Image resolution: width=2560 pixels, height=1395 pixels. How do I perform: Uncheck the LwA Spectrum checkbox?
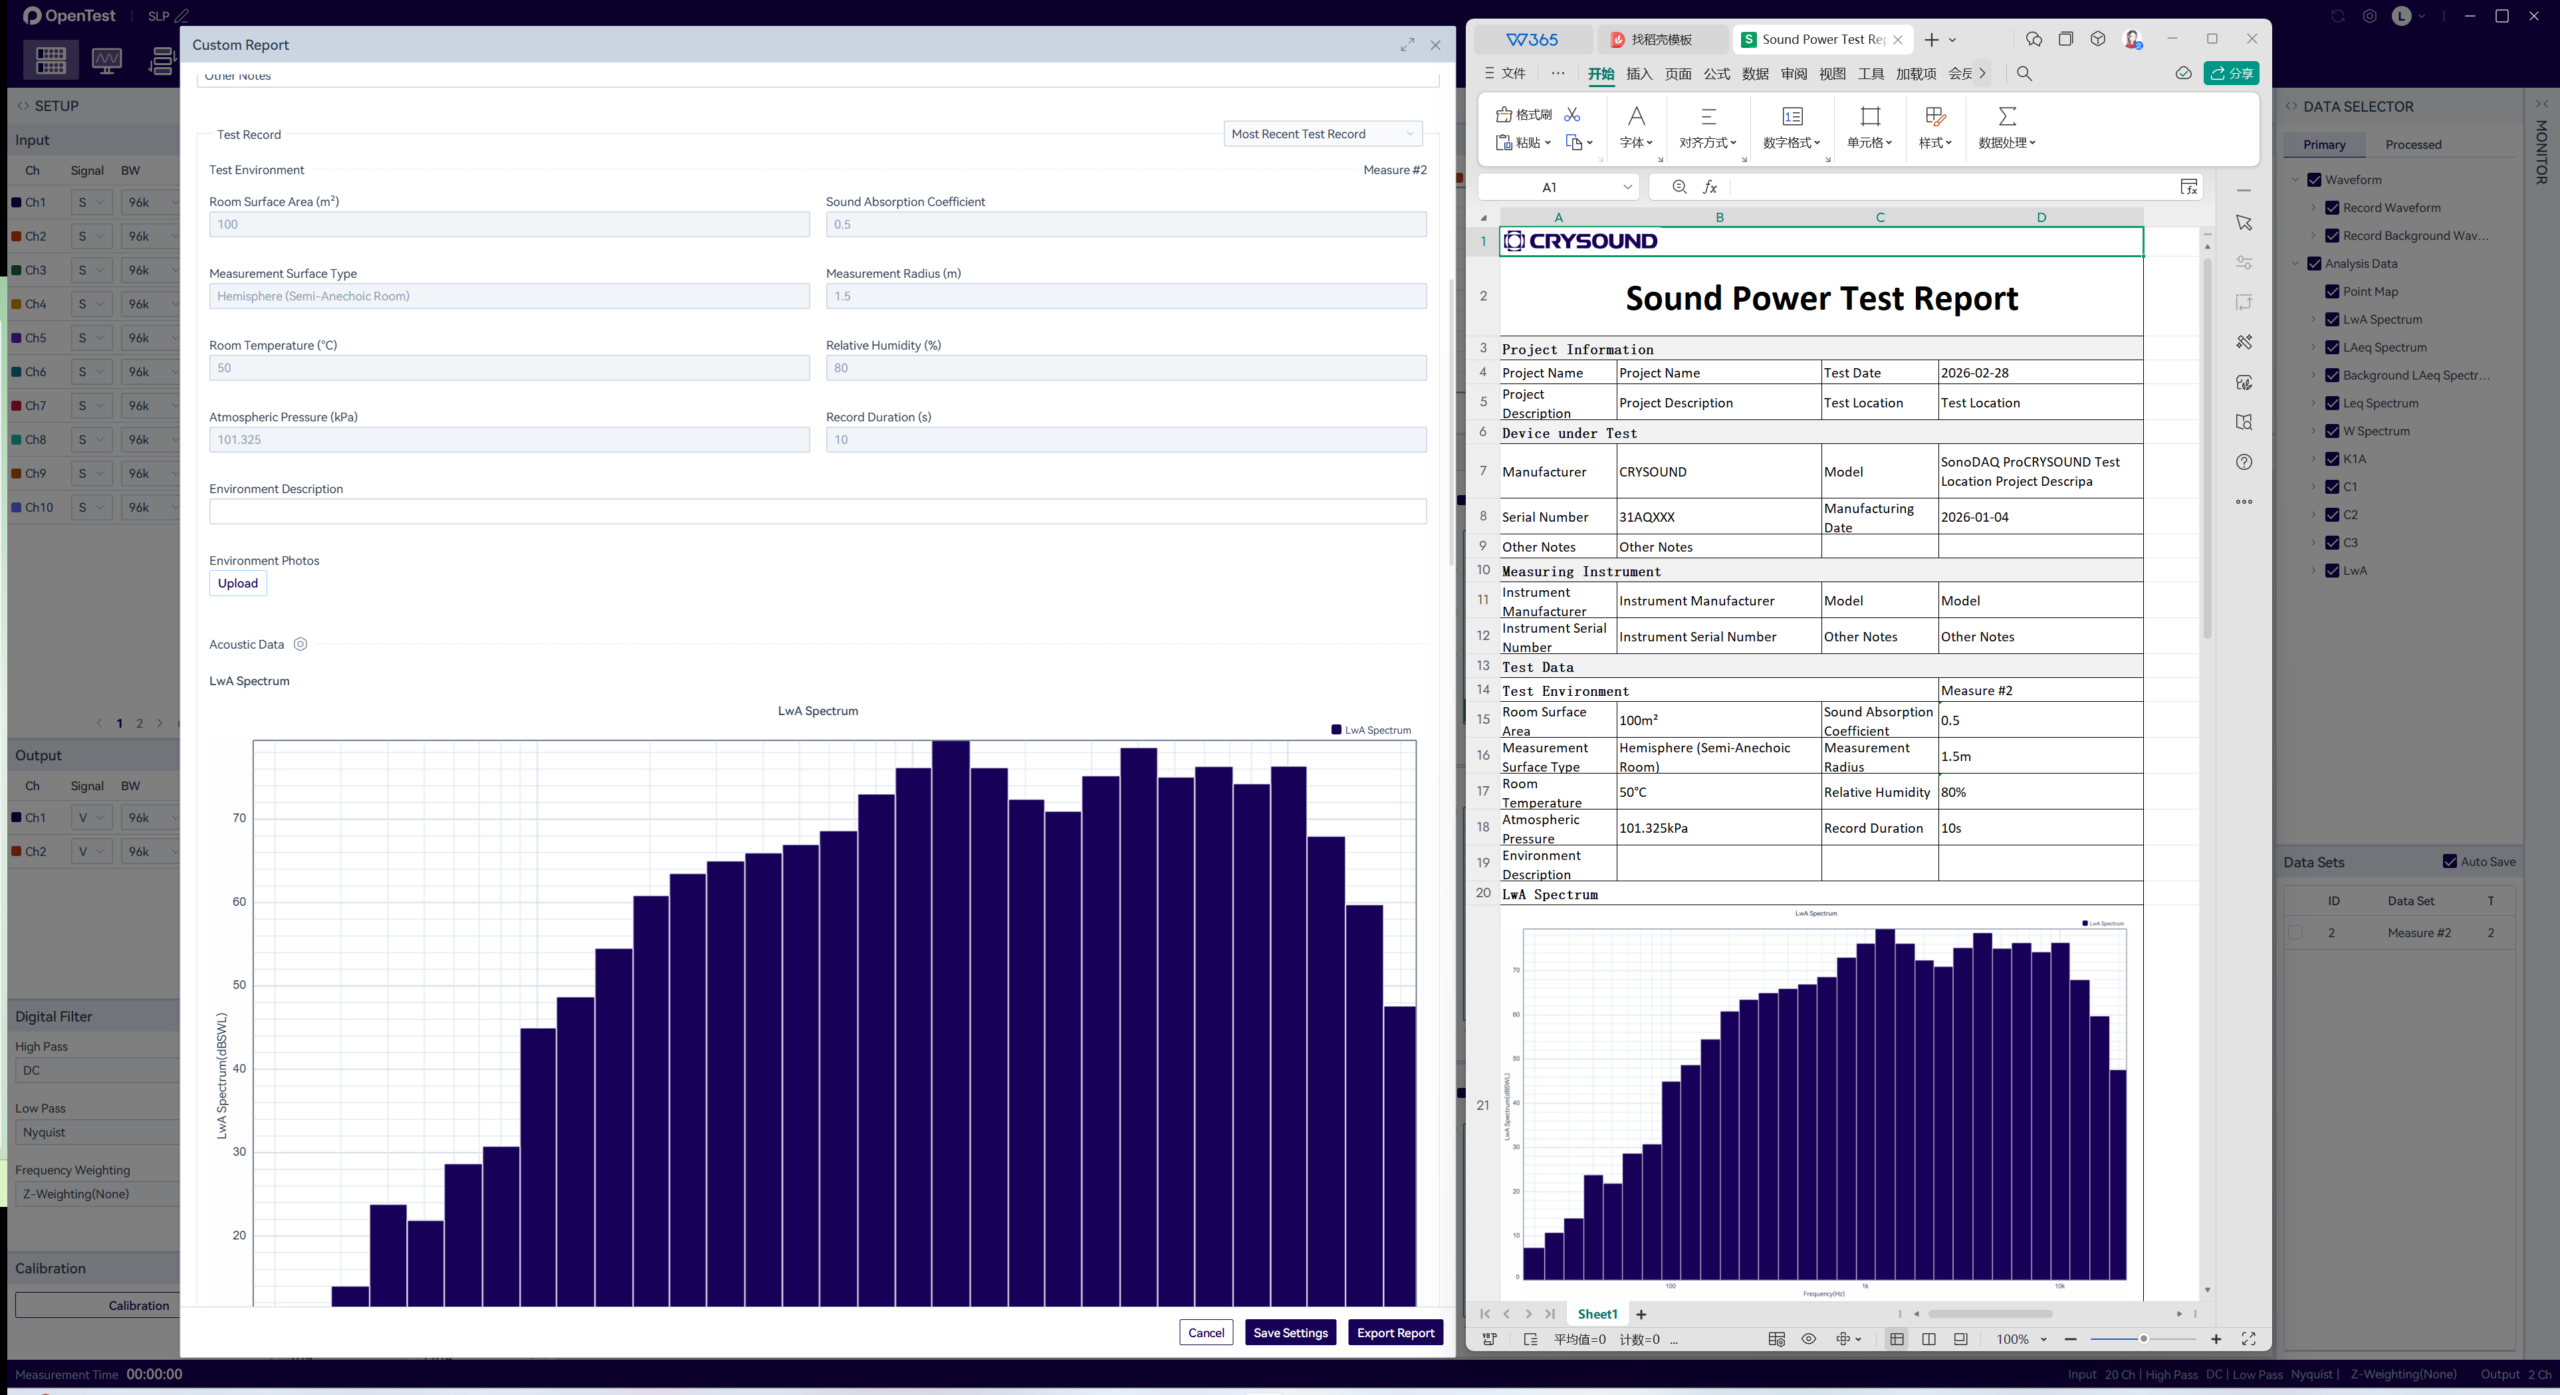tap(2332, 320)
